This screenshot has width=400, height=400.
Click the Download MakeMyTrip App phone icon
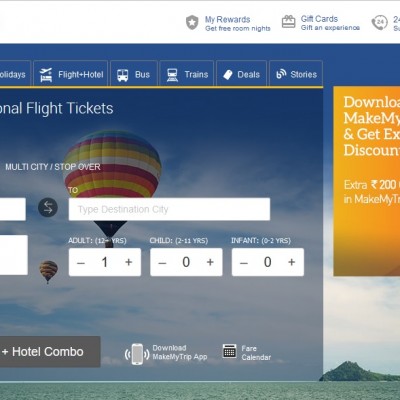pyautogui.click(x=137, y=354)
